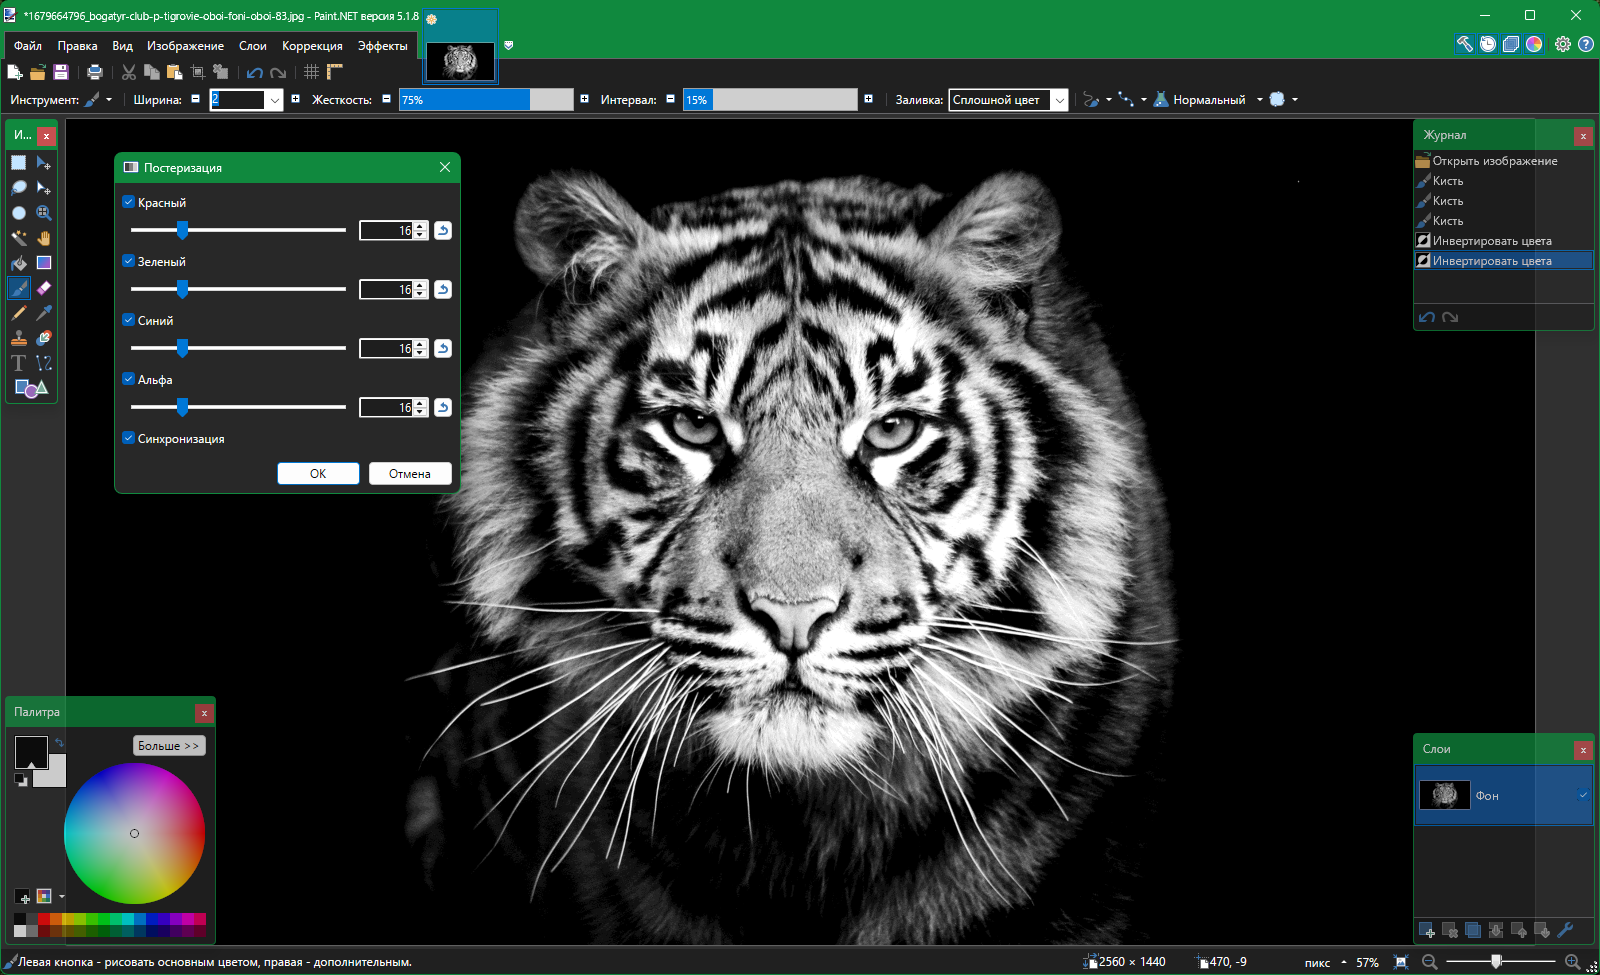The width and height of the screenshot is (1600, 975).
Task: Select the Paint Bucket tool
Action: 19,263
